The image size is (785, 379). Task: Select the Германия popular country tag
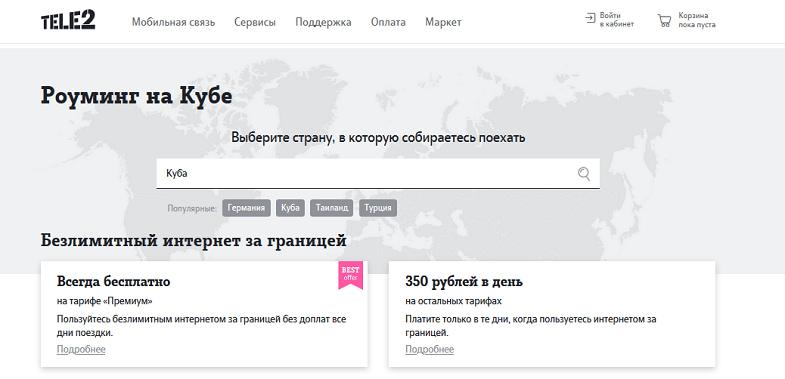point(246,208)
